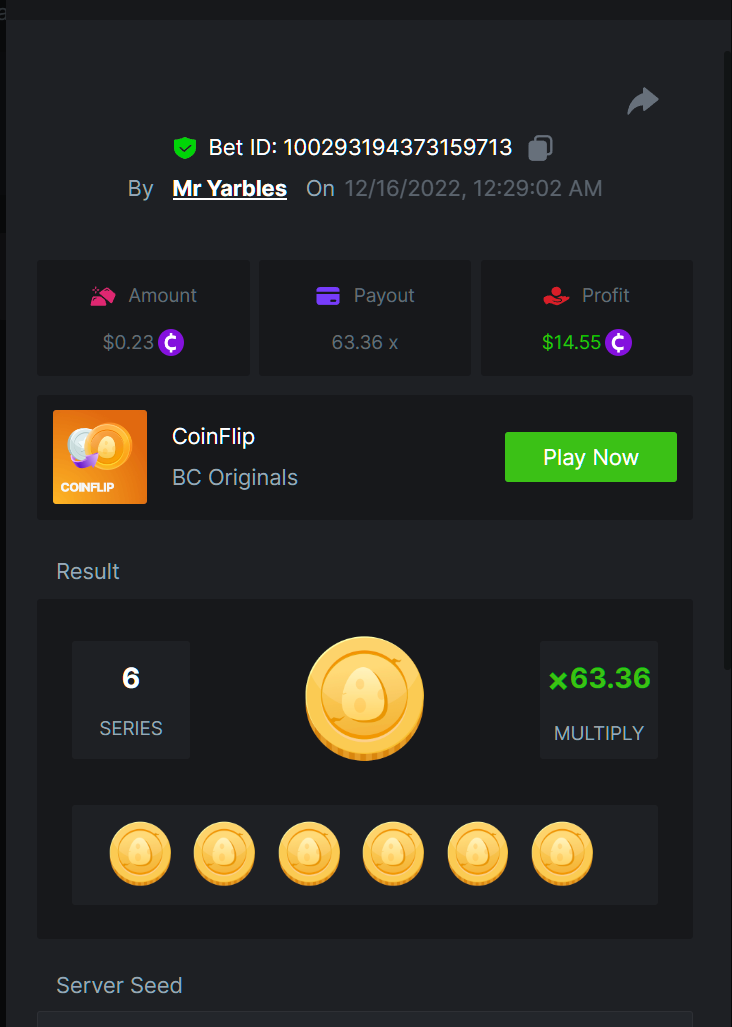Open Mr Yarbles profile link
This screenshot has width=732, height=1027.
230,189
